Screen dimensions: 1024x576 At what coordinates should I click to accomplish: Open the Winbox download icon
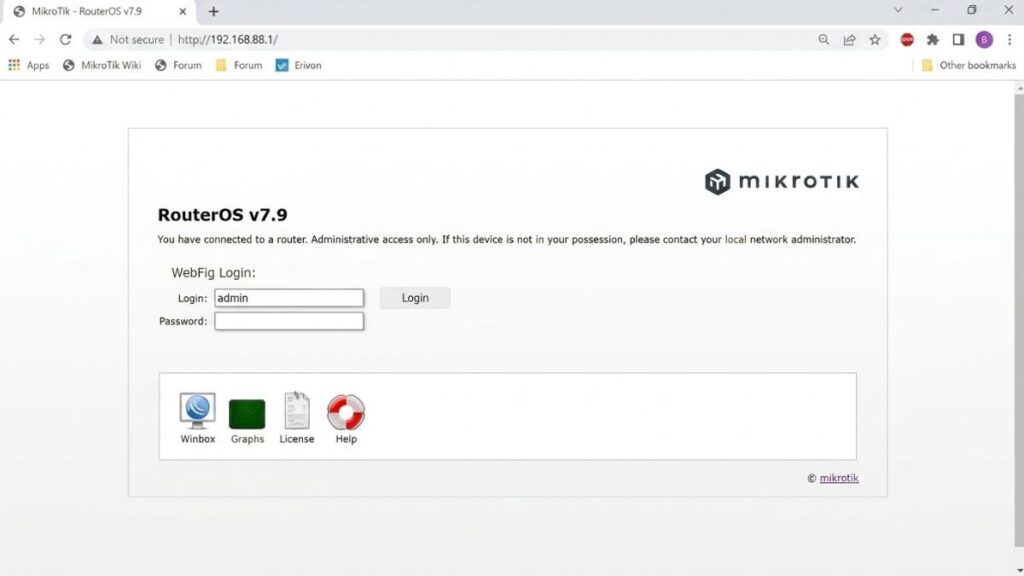(197, 418)
